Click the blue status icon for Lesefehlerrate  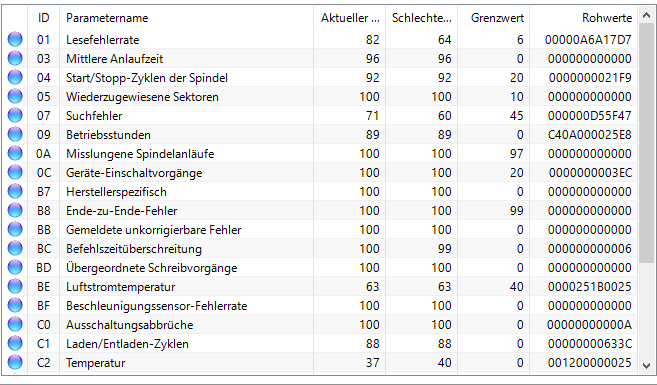coord(15,39)
